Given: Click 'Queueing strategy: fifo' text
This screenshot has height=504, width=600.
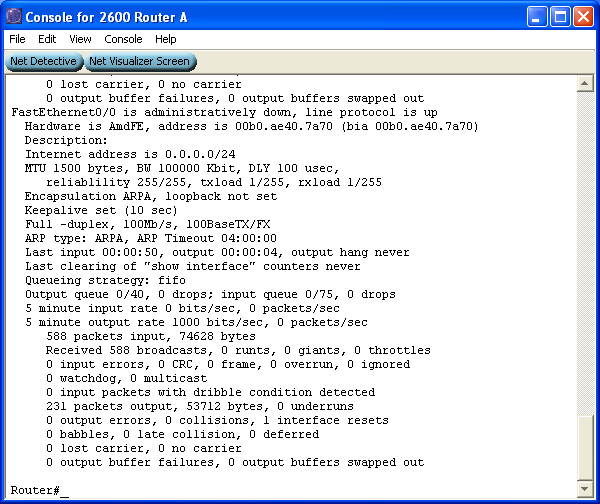Looking at the screenshot, I should point(105,281).
